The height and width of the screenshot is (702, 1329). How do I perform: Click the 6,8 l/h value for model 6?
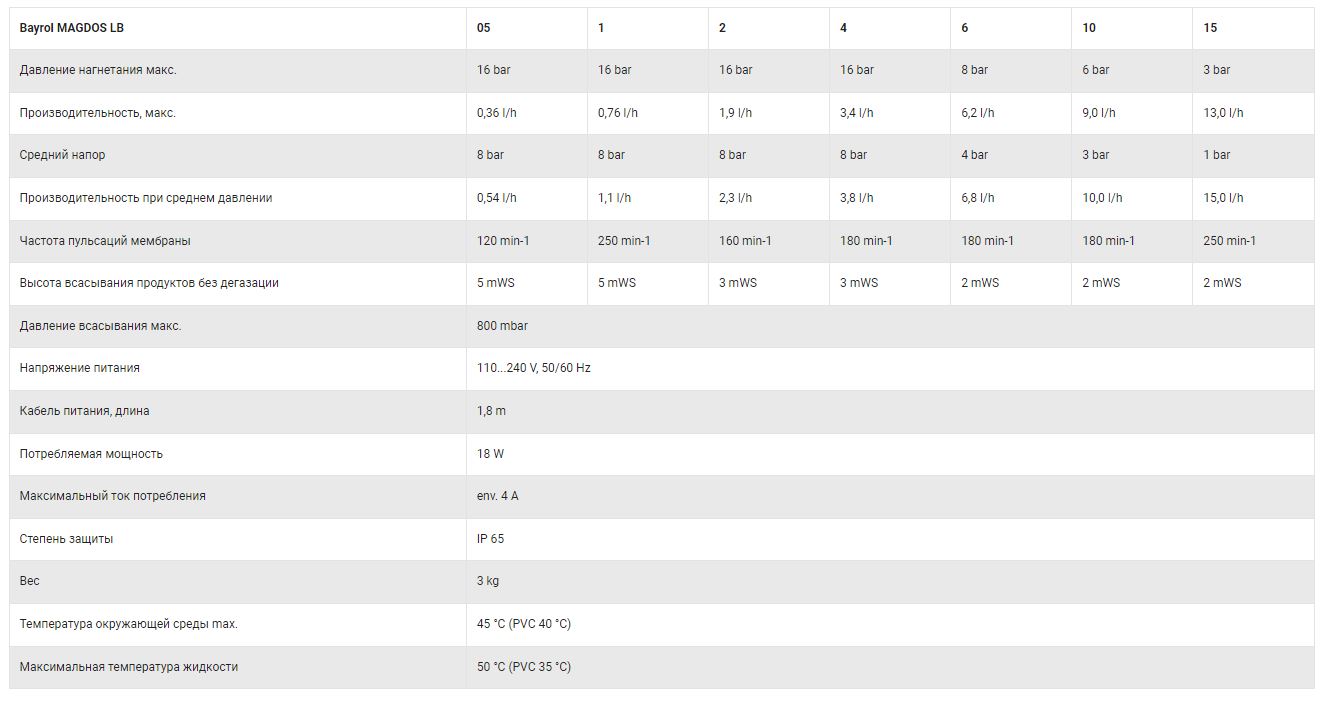pos(978,198)
